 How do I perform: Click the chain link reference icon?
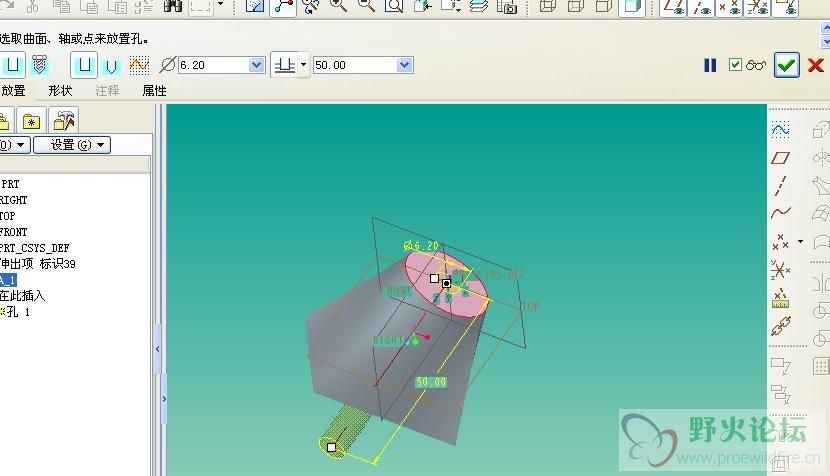[x=780, y=326]
